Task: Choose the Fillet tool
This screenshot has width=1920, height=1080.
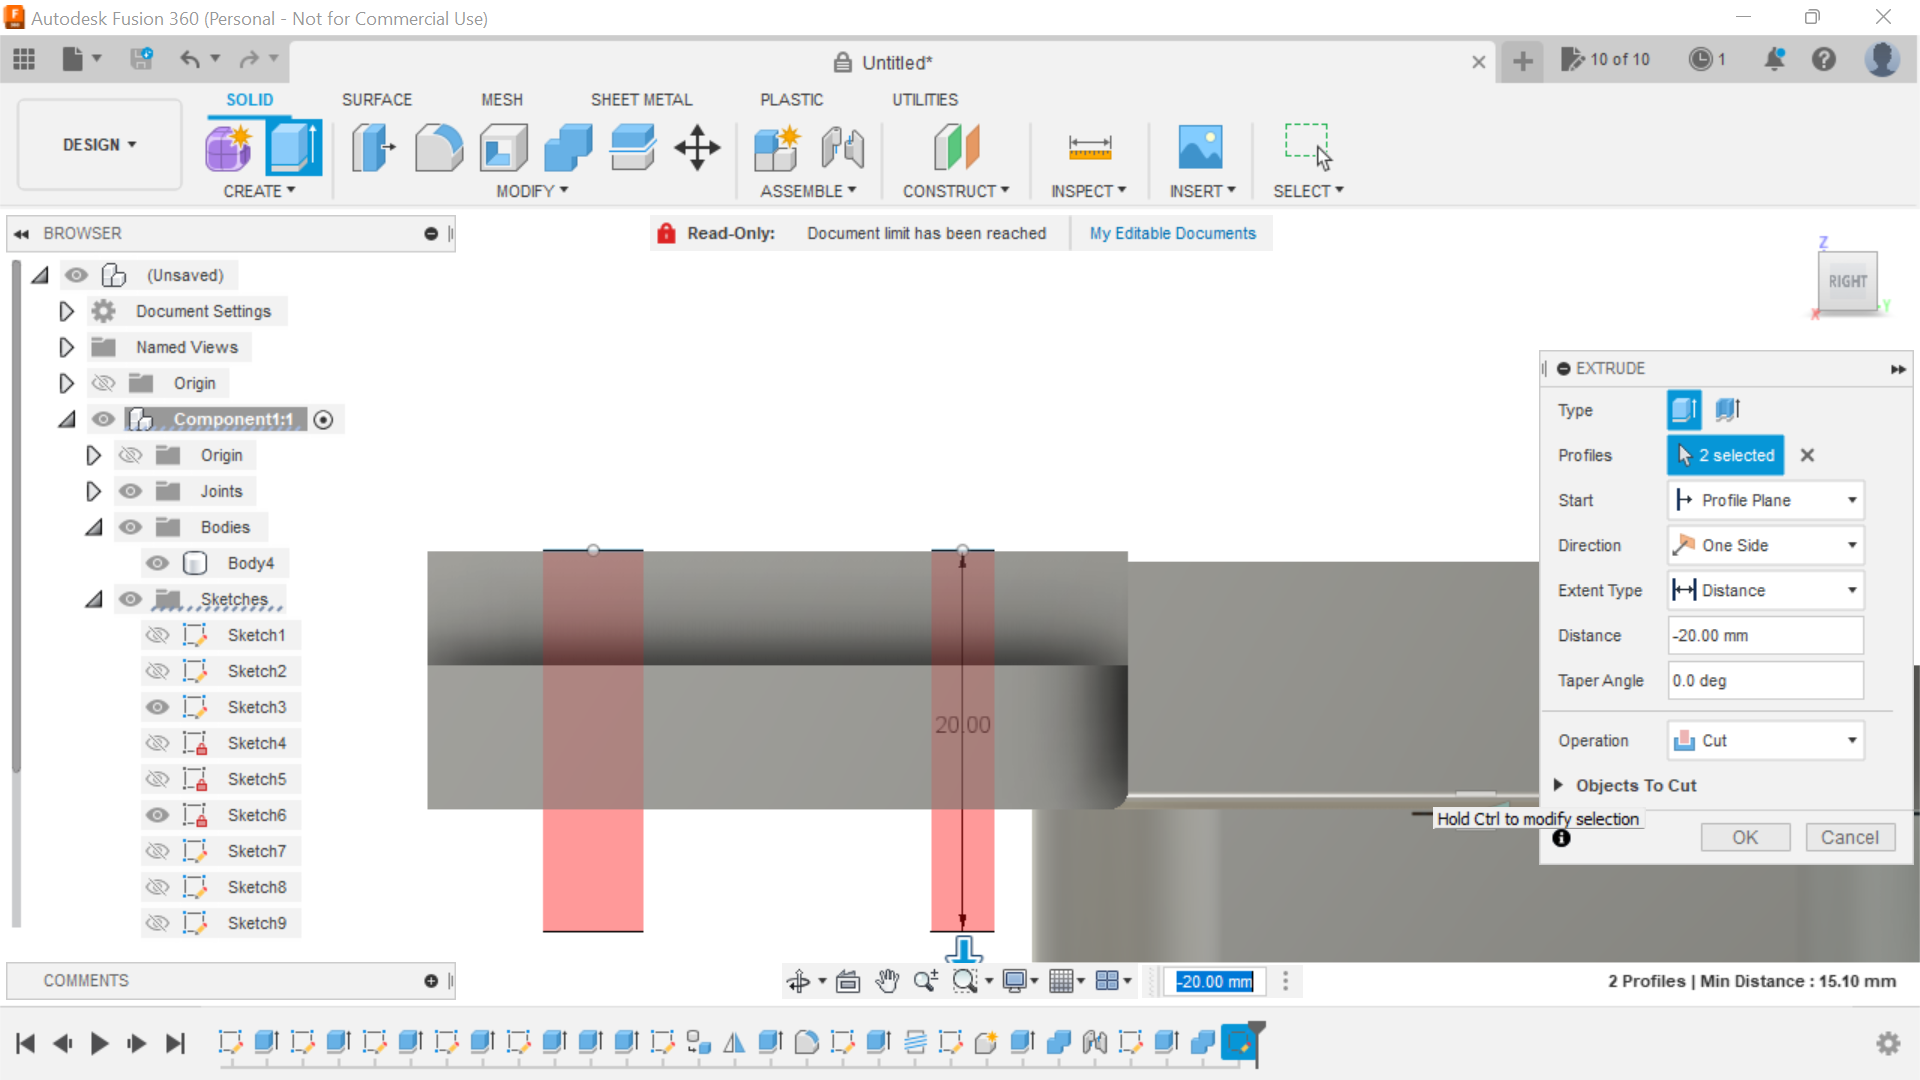Action: click(x=439, y=148)
